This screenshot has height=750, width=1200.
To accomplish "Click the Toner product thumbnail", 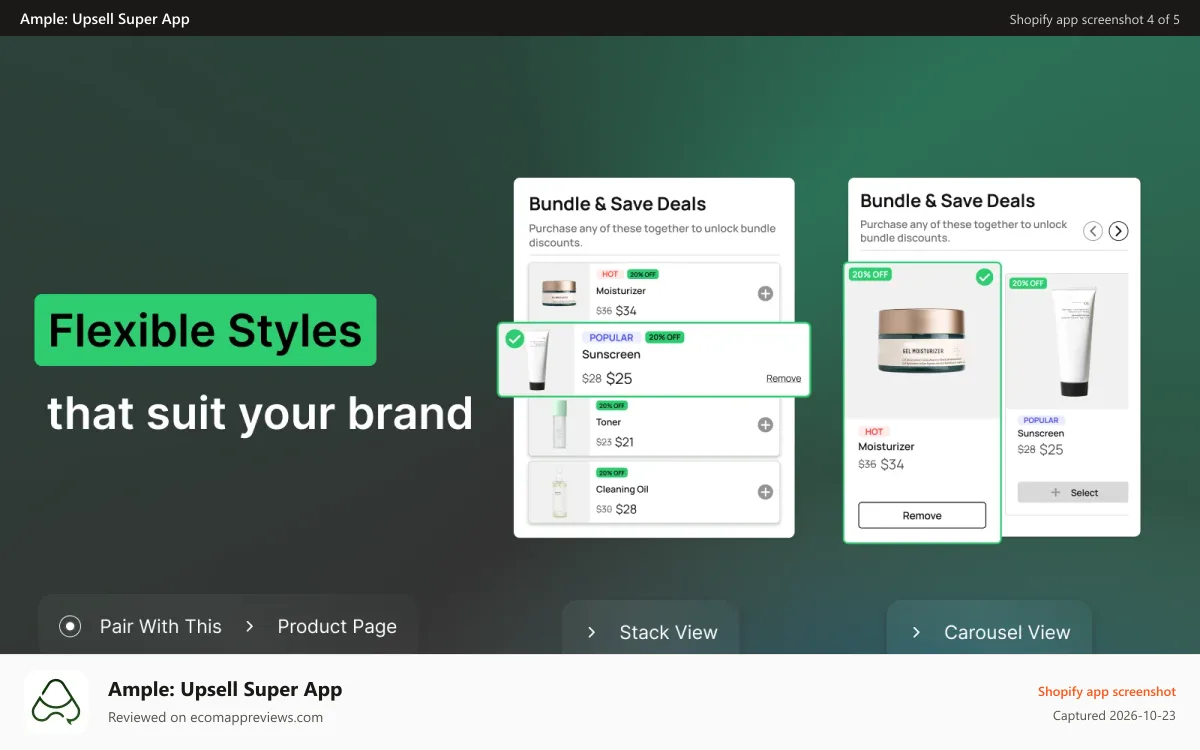I will (560, 424).
